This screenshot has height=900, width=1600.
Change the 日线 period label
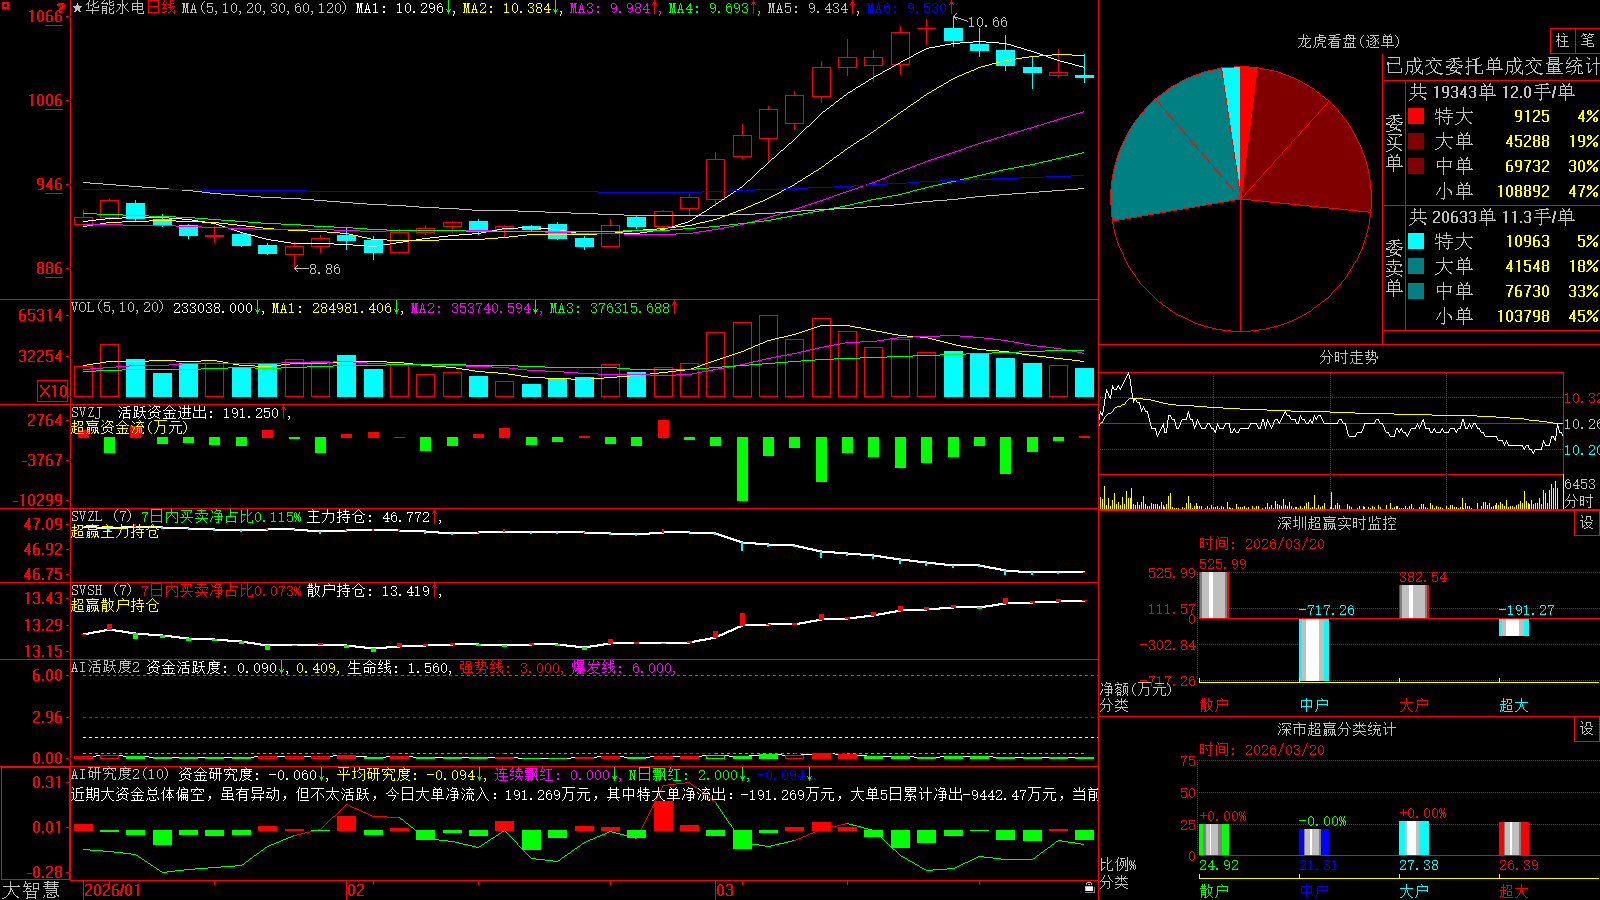tap(161, 8)
